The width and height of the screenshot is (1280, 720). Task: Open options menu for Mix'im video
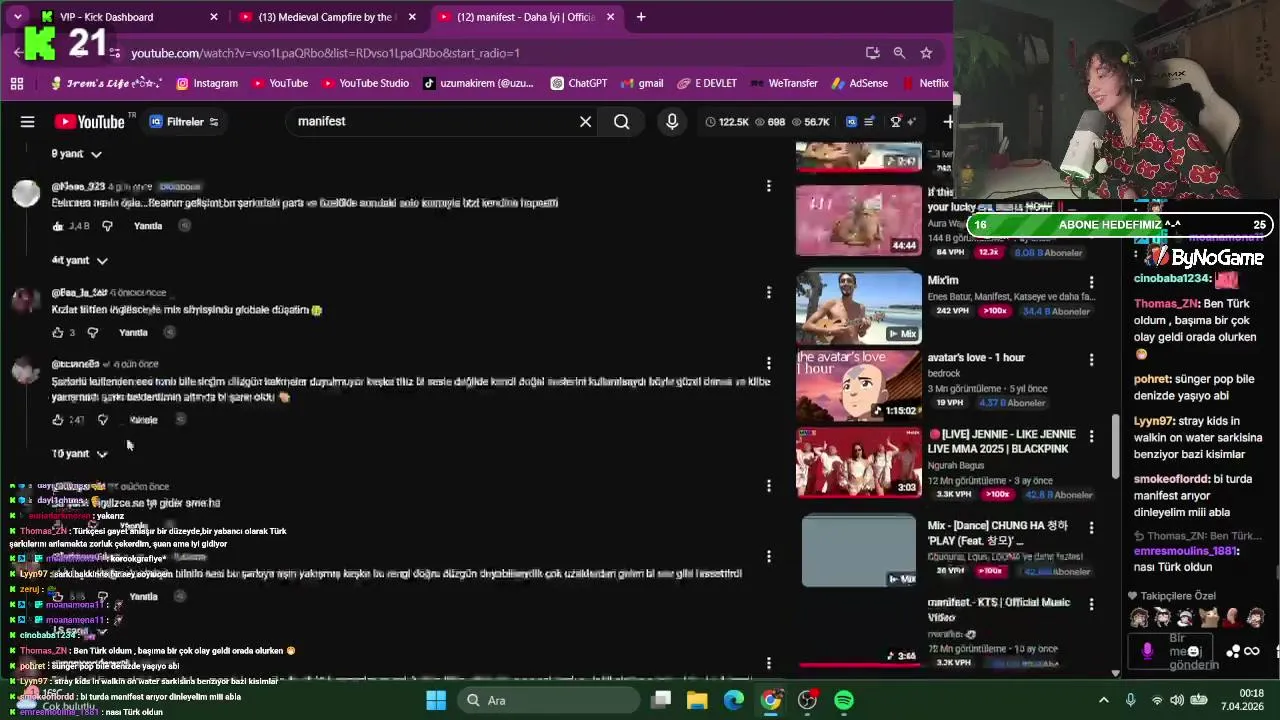tap(1091, 282)
